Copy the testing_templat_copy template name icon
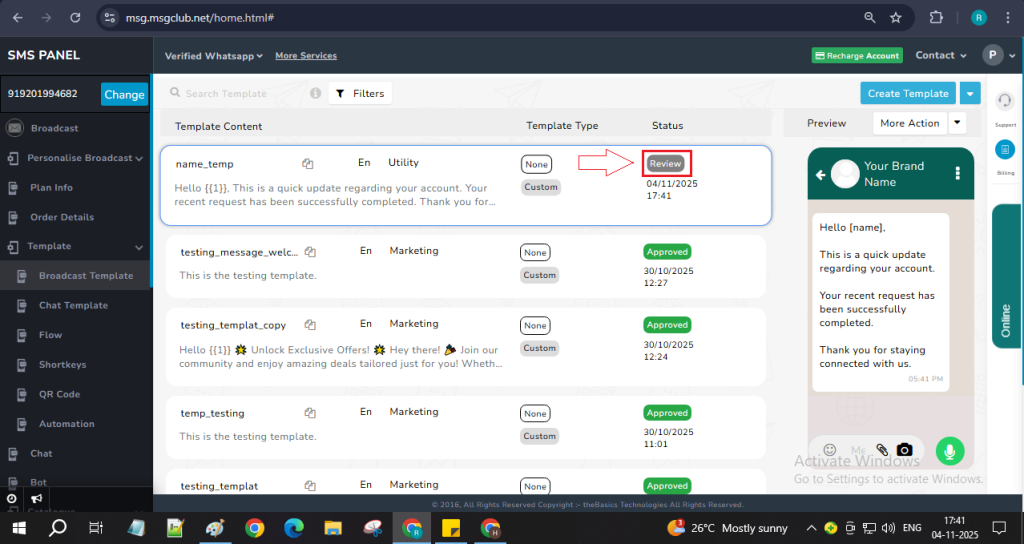 point(310,325)
